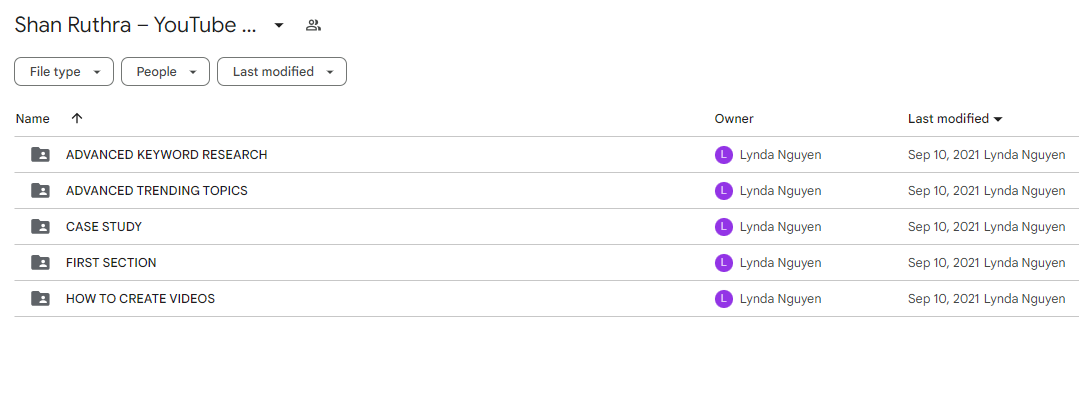Click the FIRST SECTION shared folder icon
1079x410 pixels.
[x=41, y=263]
